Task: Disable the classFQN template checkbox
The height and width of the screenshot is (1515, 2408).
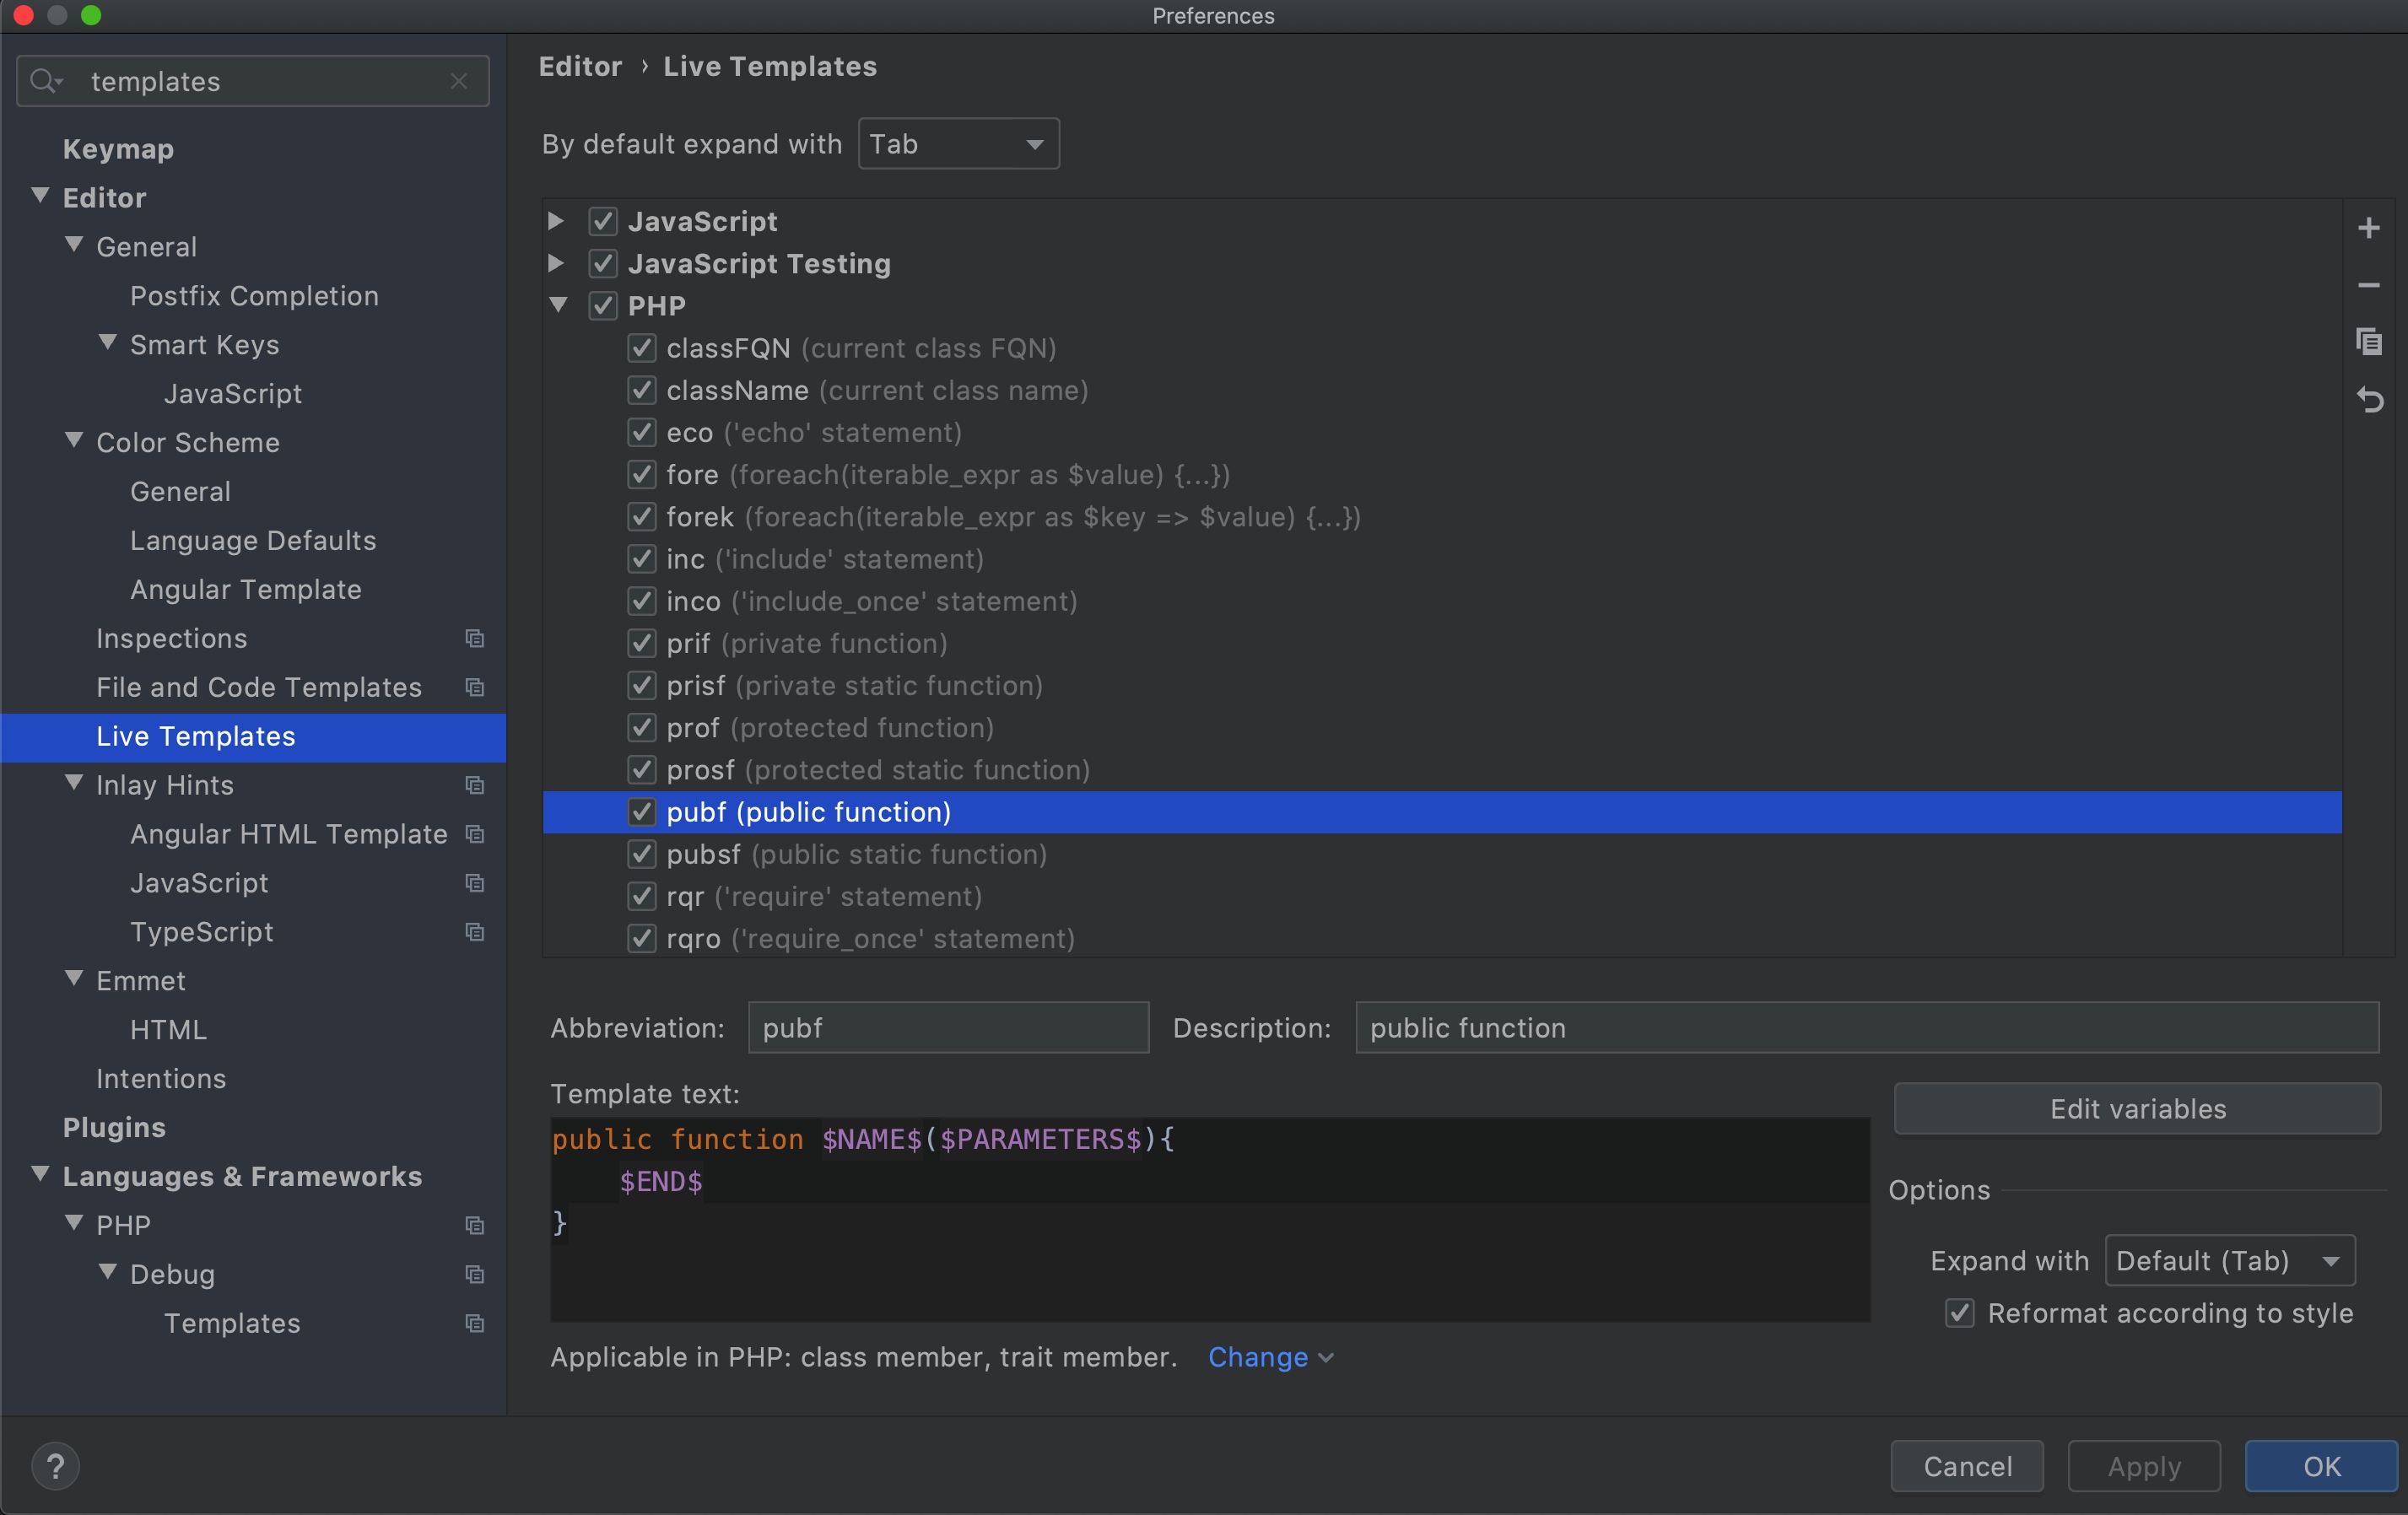Action: pos(642,348)
